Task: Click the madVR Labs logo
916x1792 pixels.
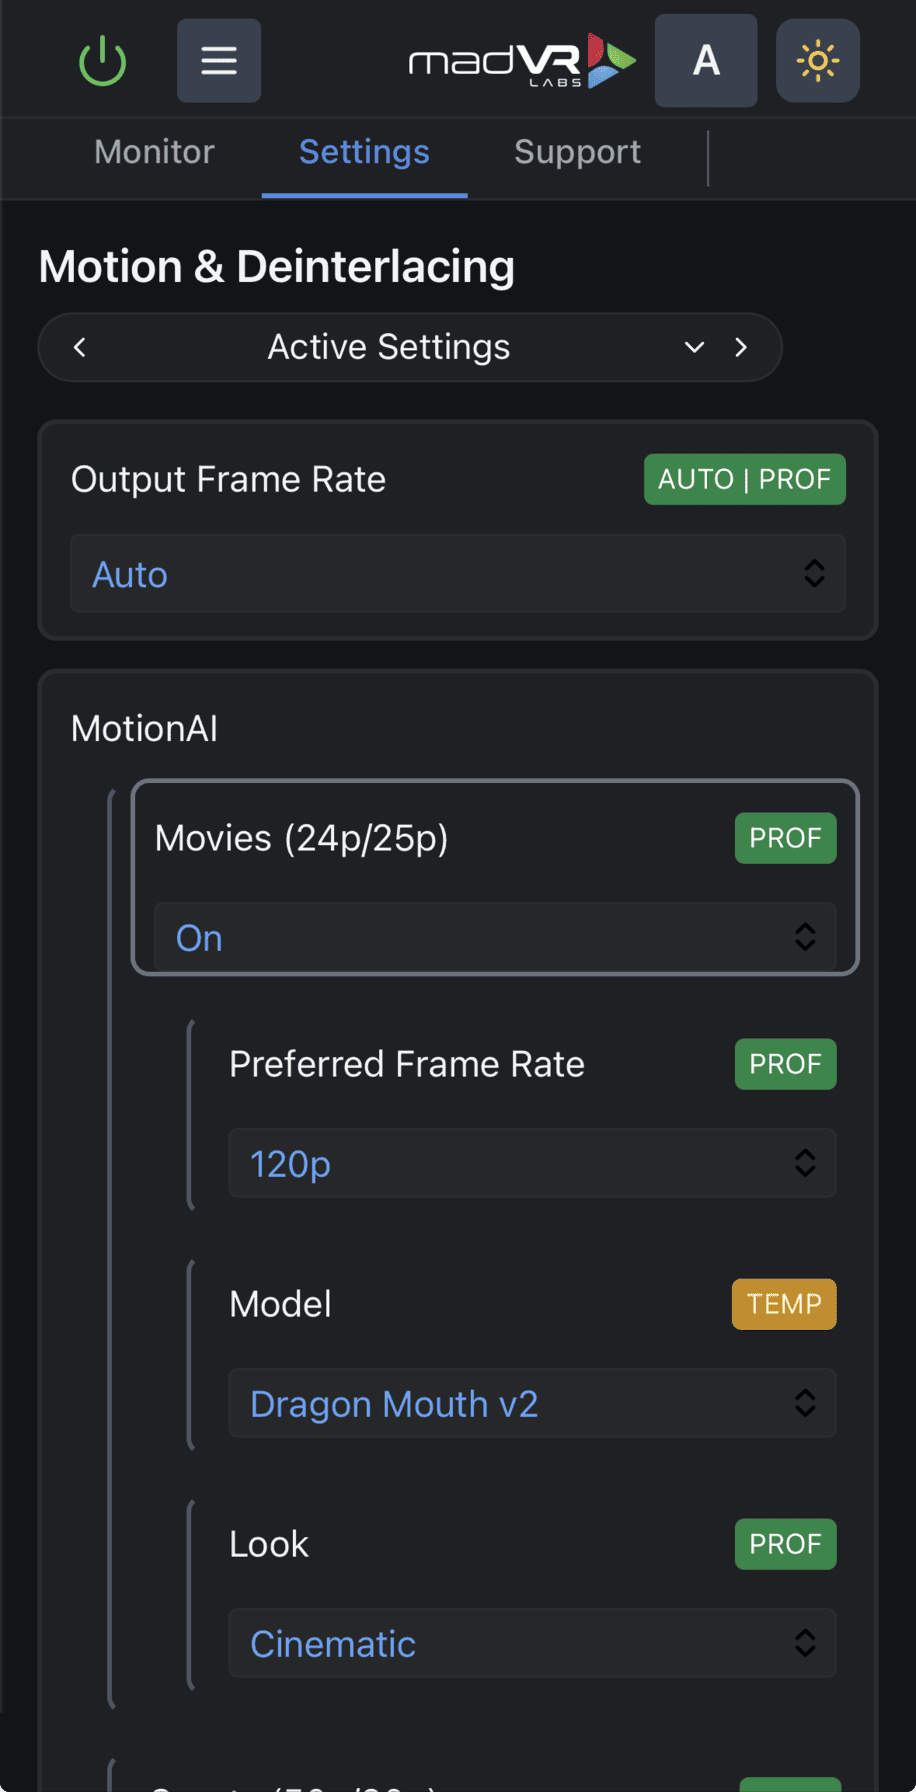Action: tap(522, 61)
